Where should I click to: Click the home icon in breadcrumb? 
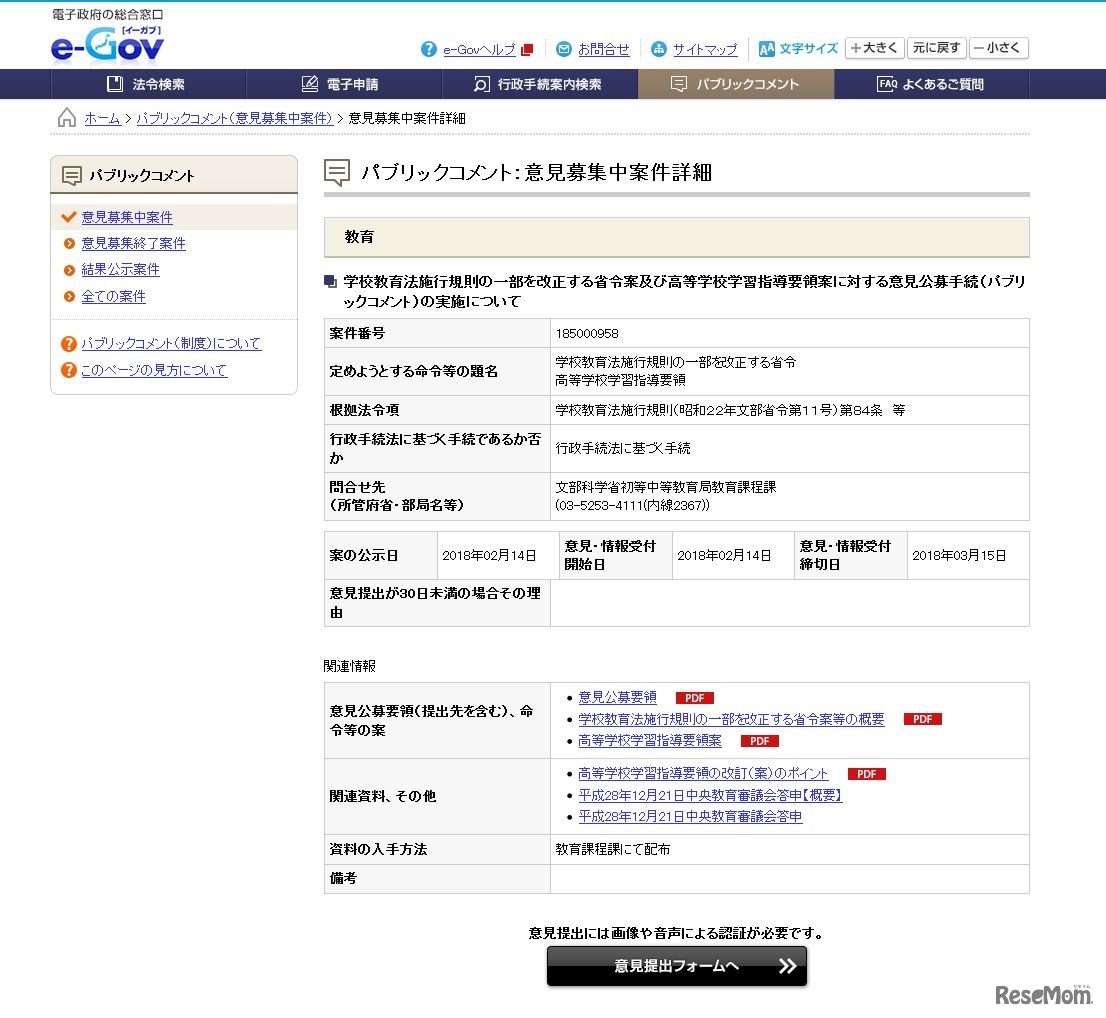pos(67,117)
